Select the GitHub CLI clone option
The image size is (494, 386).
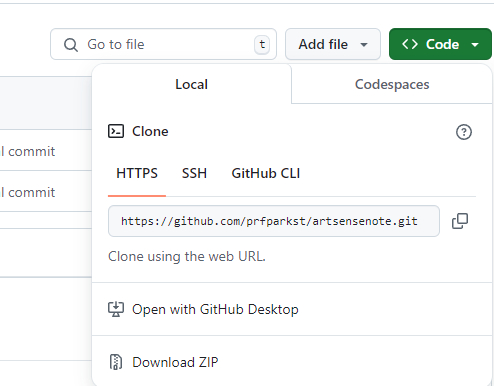pos(266,173)
